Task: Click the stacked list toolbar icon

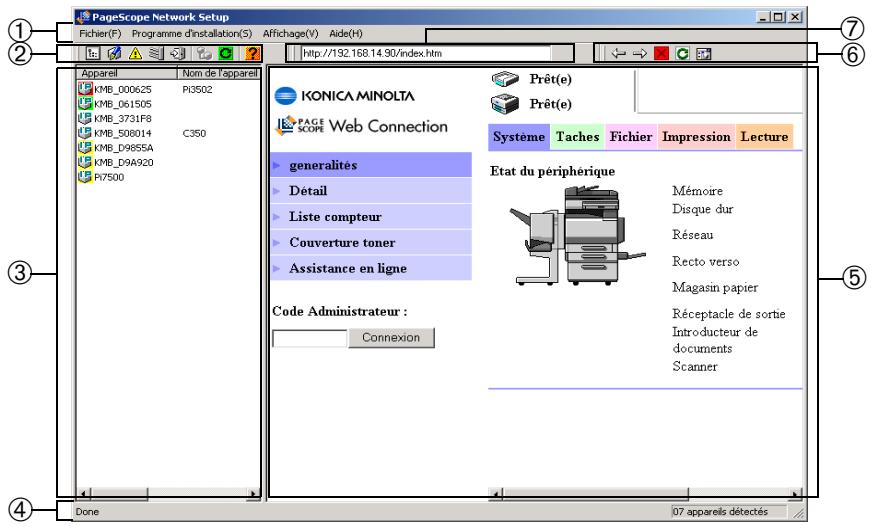Action: point(157,53)
